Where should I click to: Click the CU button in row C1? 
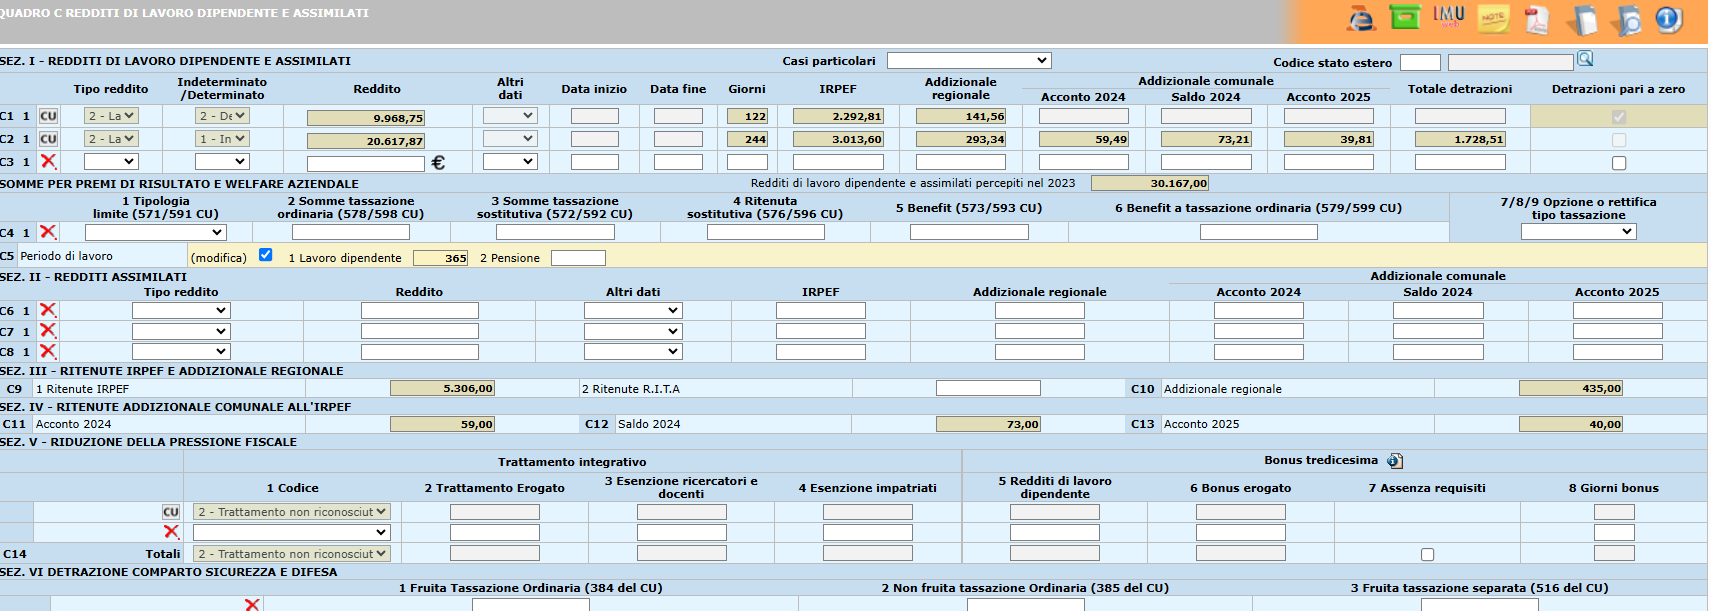pos(48,116)
